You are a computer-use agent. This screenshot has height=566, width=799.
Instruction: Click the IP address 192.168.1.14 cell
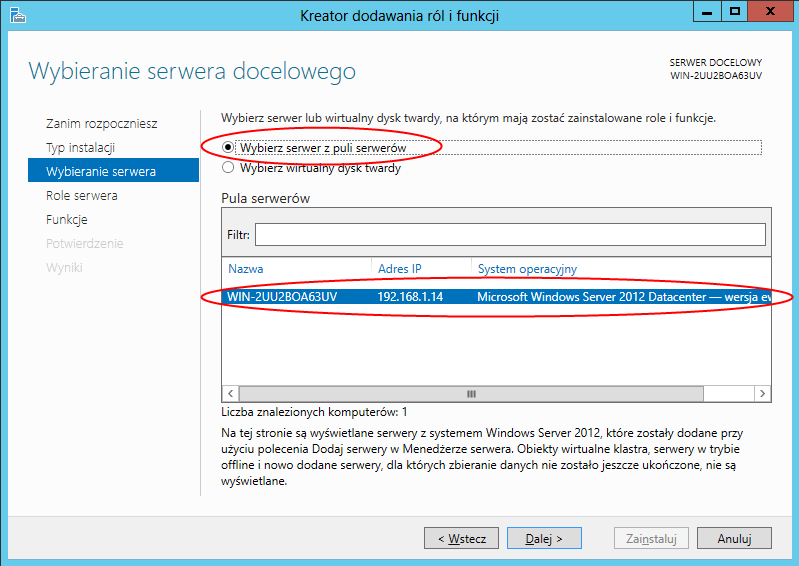(x=410, y=297)
